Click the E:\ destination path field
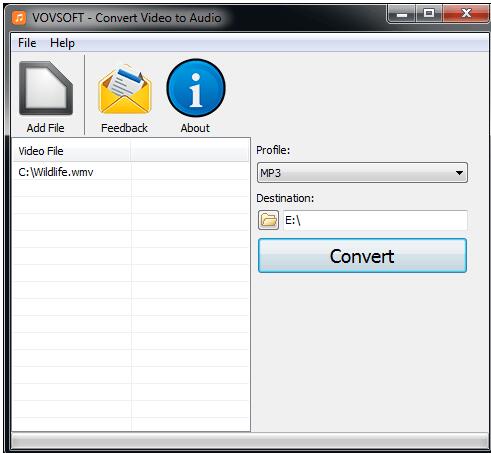Viewport: 491px width, 453px height. tap(375, 220)
